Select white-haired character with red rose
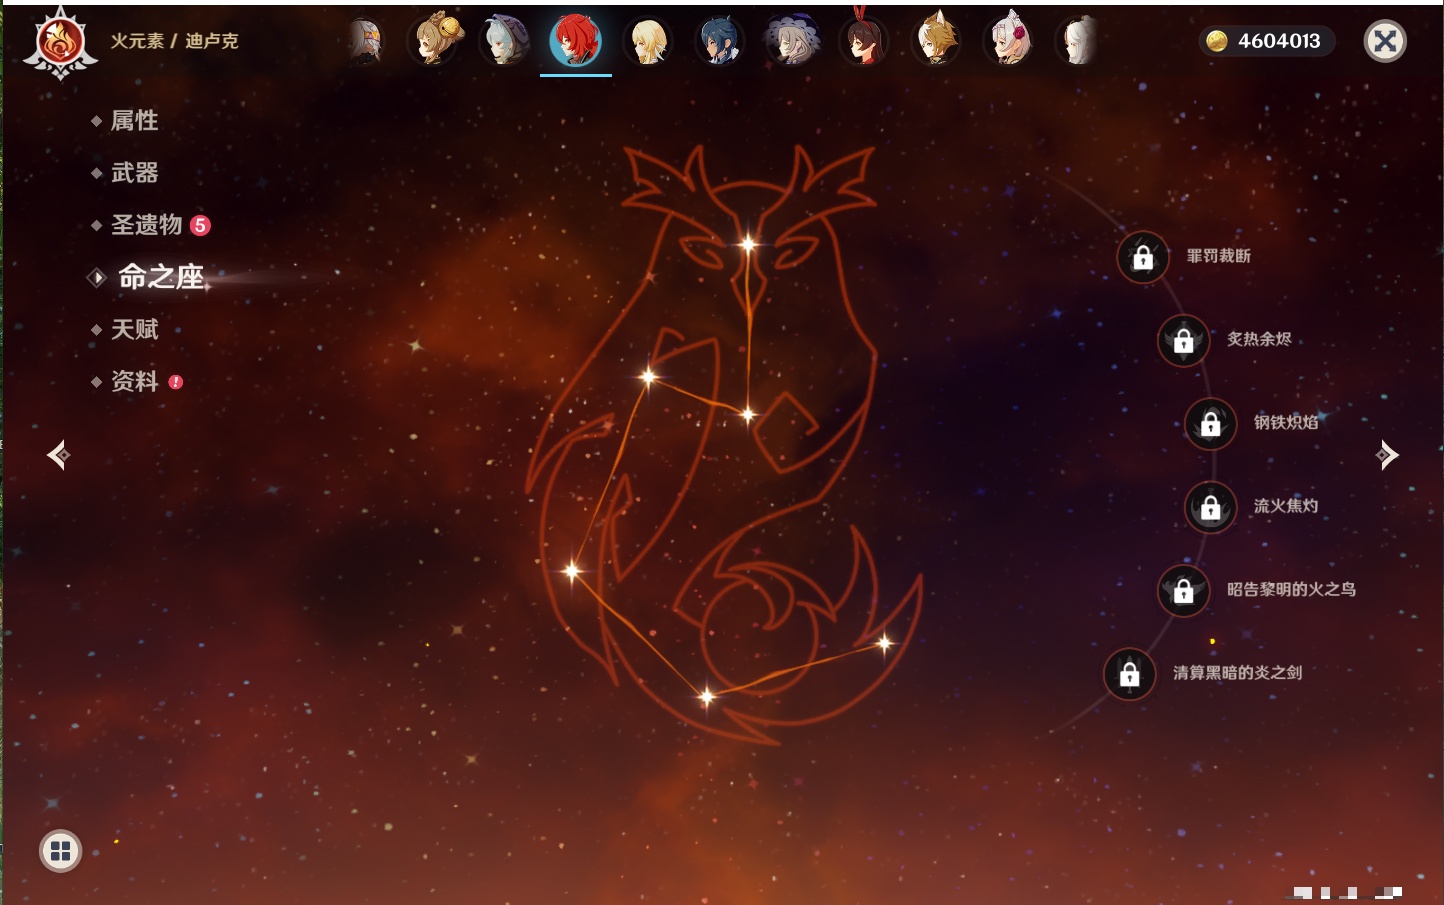1444x905 pixels. (x=1009, y=41)
